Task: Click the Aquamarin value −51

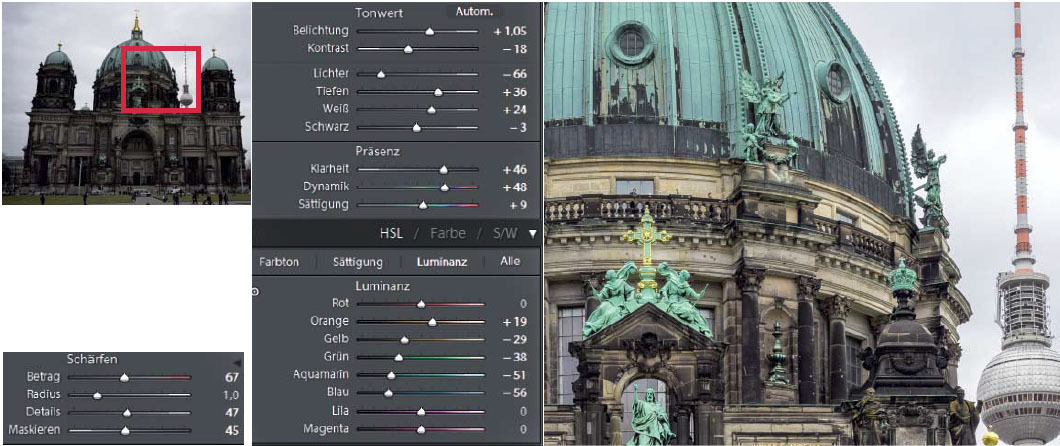Action: [514, 375]
